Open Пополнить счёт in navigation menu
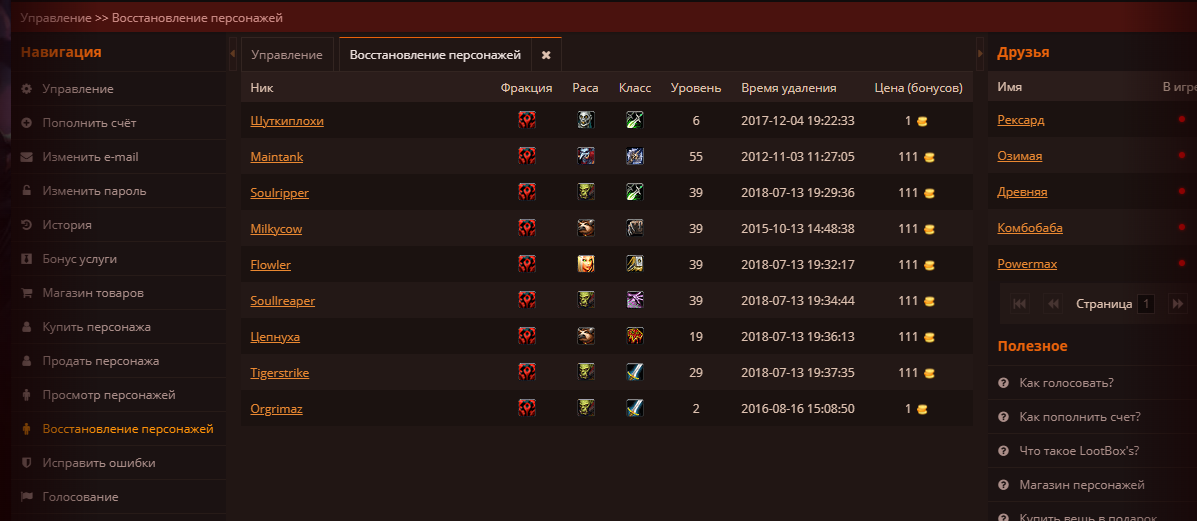Image resolution: width=1197 pixels, height=521 pixels. click(89, 122)
